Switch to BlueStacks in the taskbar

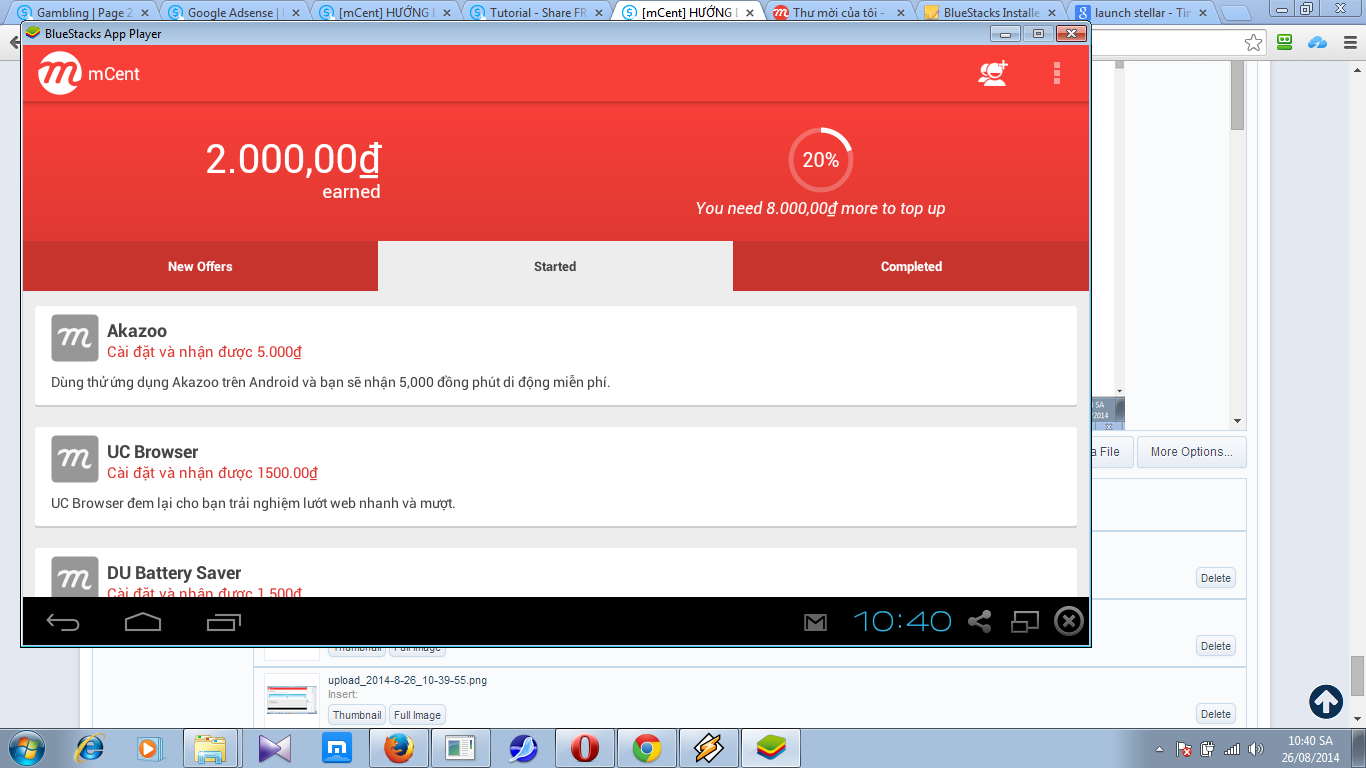771,748
